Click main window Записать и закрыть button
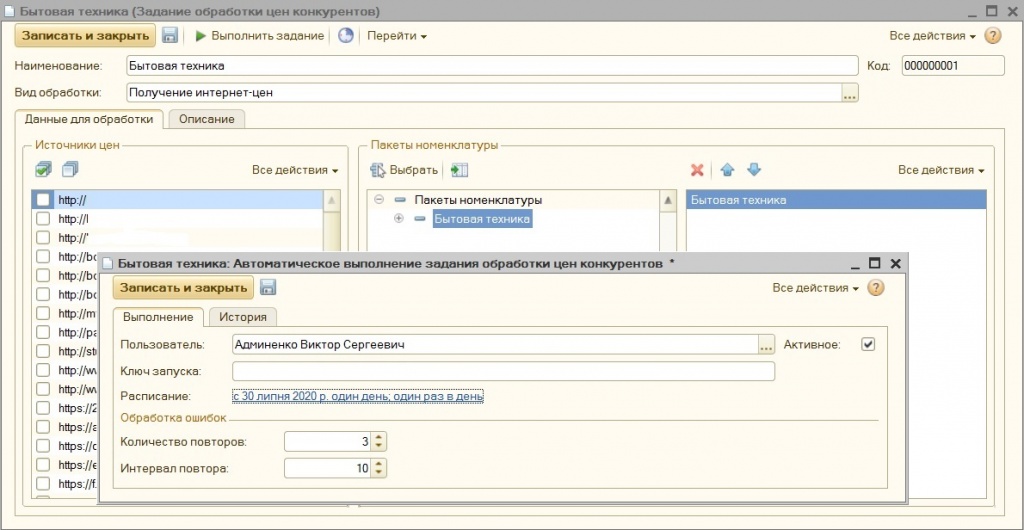Screen dimensions: 1024x530 pos(86,36)
